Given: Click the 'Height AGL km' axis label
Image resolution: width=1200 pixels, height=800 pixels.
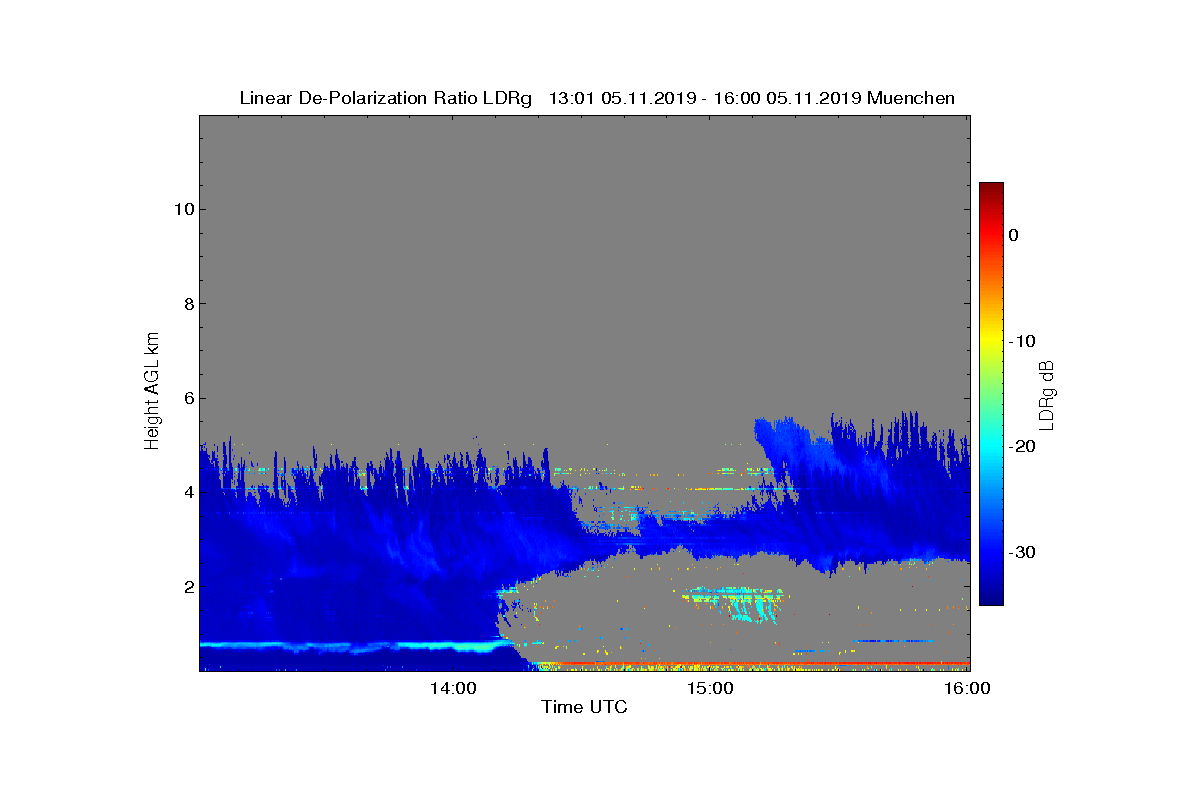Looking at the screenshot, I should pyautogui.click(x=152, y=391).
